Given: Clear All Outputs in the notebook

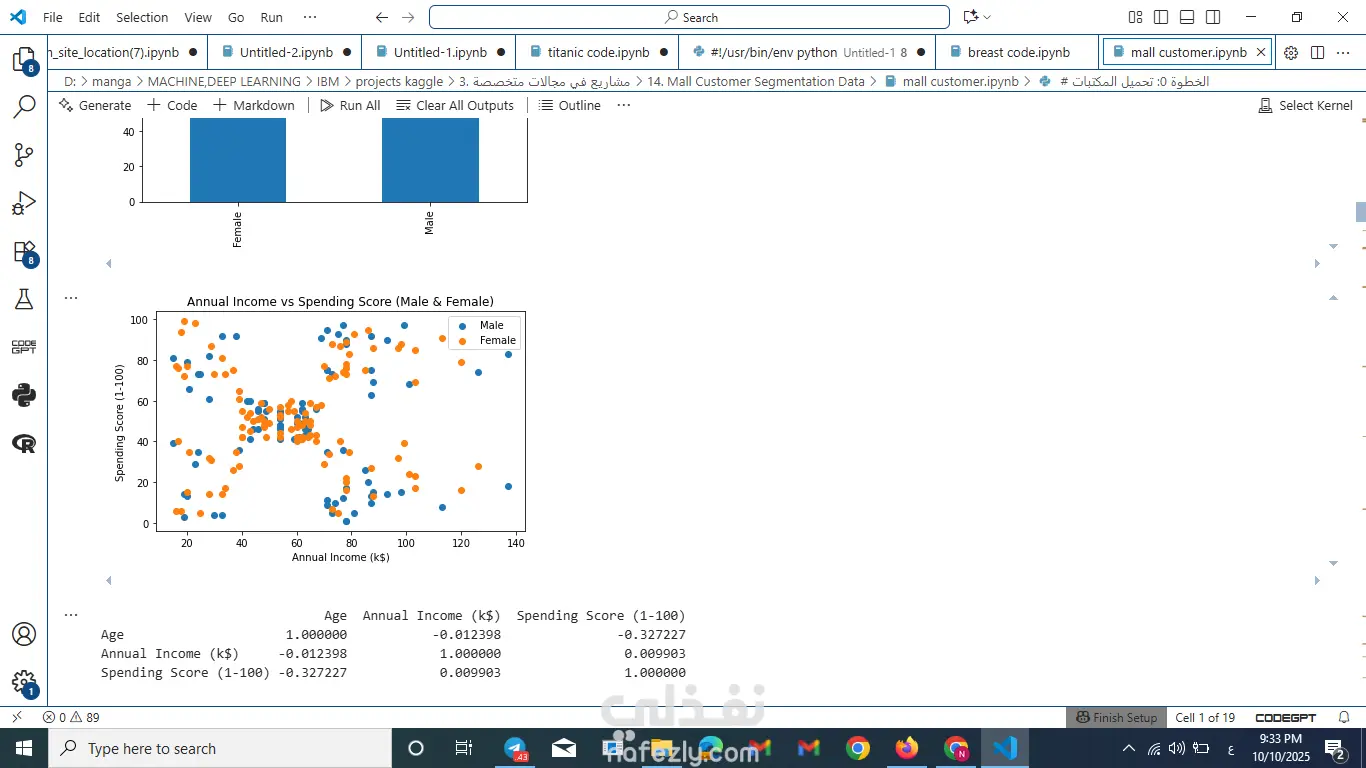Looking at the screenshot, I should (x=455, y=105).
